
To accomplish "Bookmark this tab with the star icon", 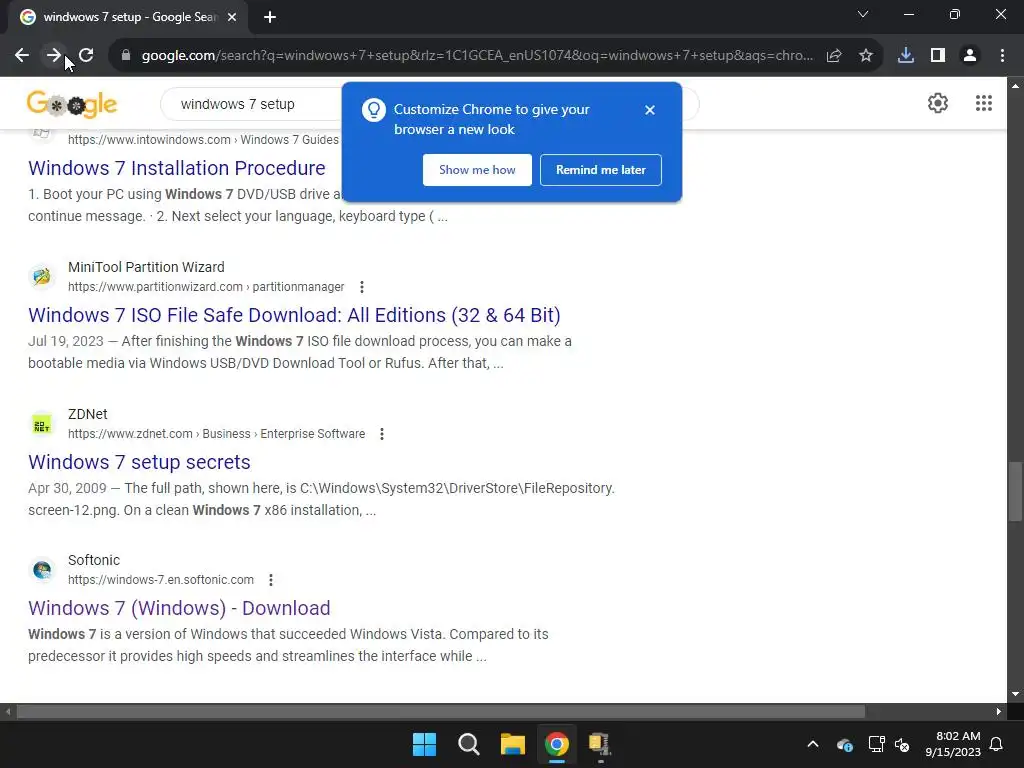I will 866,56.
